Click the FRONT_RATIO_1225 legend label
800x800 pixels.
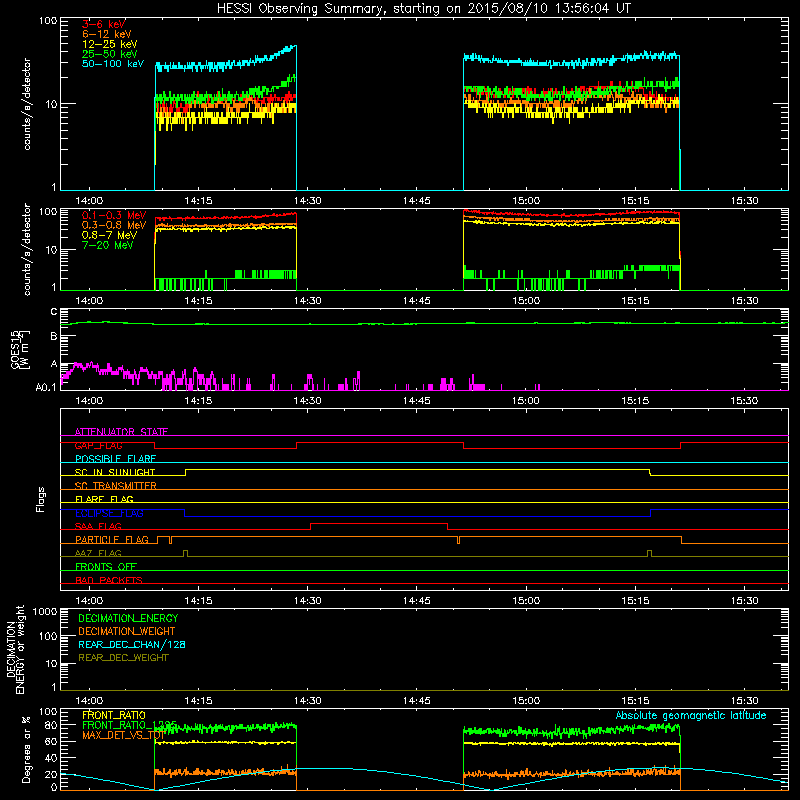point(129,725)
